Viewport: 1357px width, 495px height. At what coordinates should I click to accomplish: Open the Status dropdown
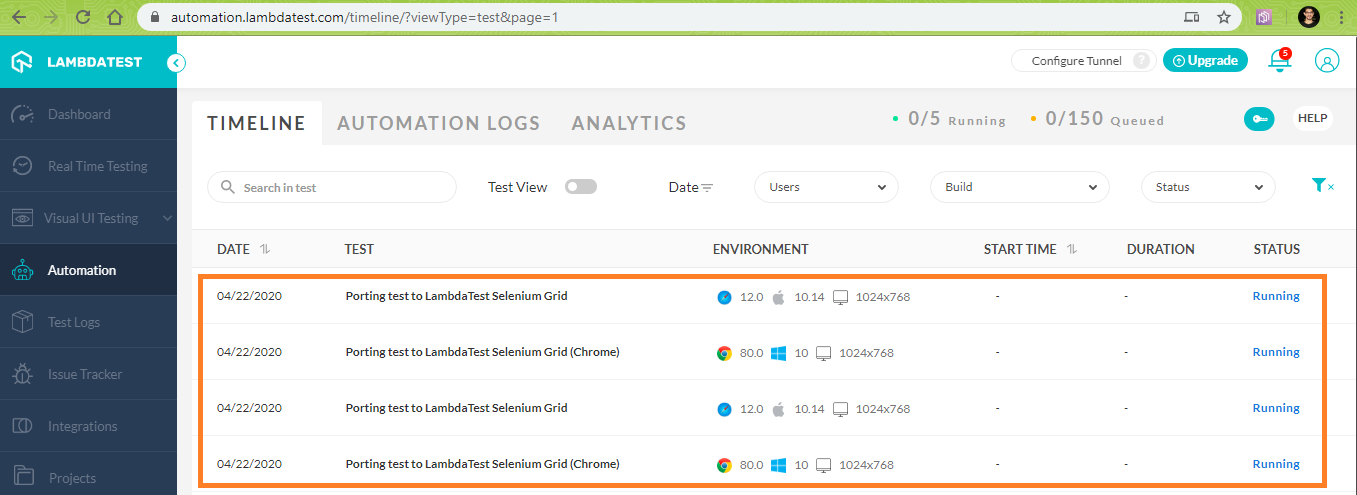(1208, 187)
